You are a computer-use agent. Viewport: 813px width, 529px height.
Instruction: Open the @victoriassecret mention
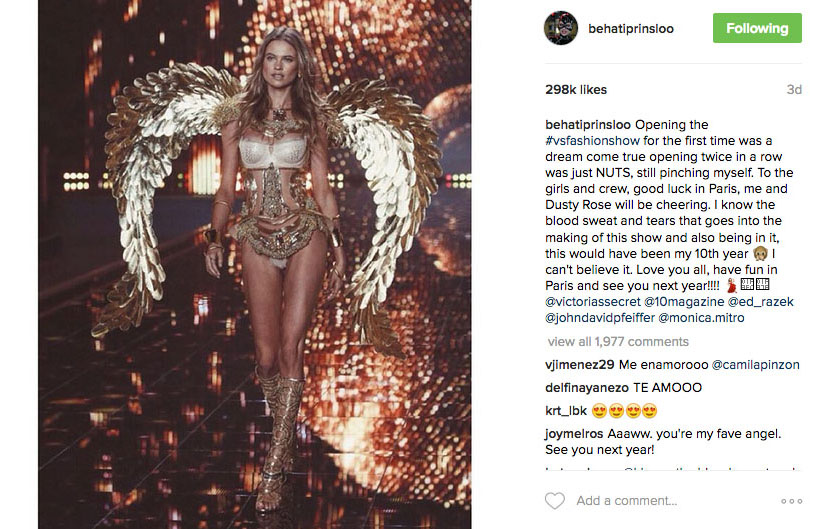click(593, 301)
